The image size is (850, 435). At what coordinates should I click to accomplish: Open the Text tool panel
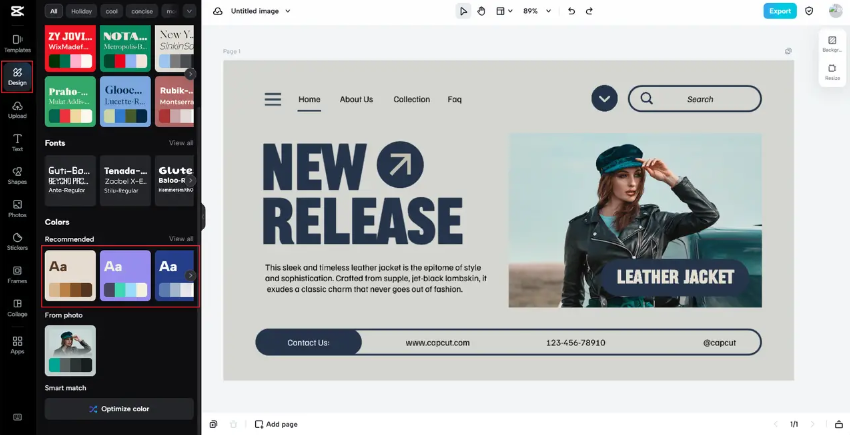(x=17, y=143)
